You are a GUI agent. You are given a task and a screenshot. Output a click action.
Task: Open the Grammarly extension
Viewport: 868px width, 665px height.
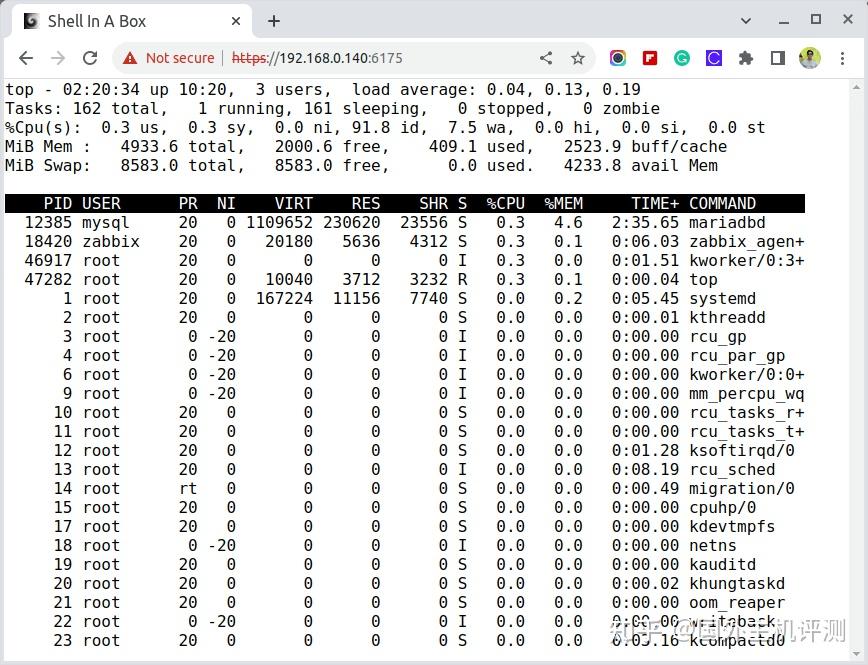682,58
